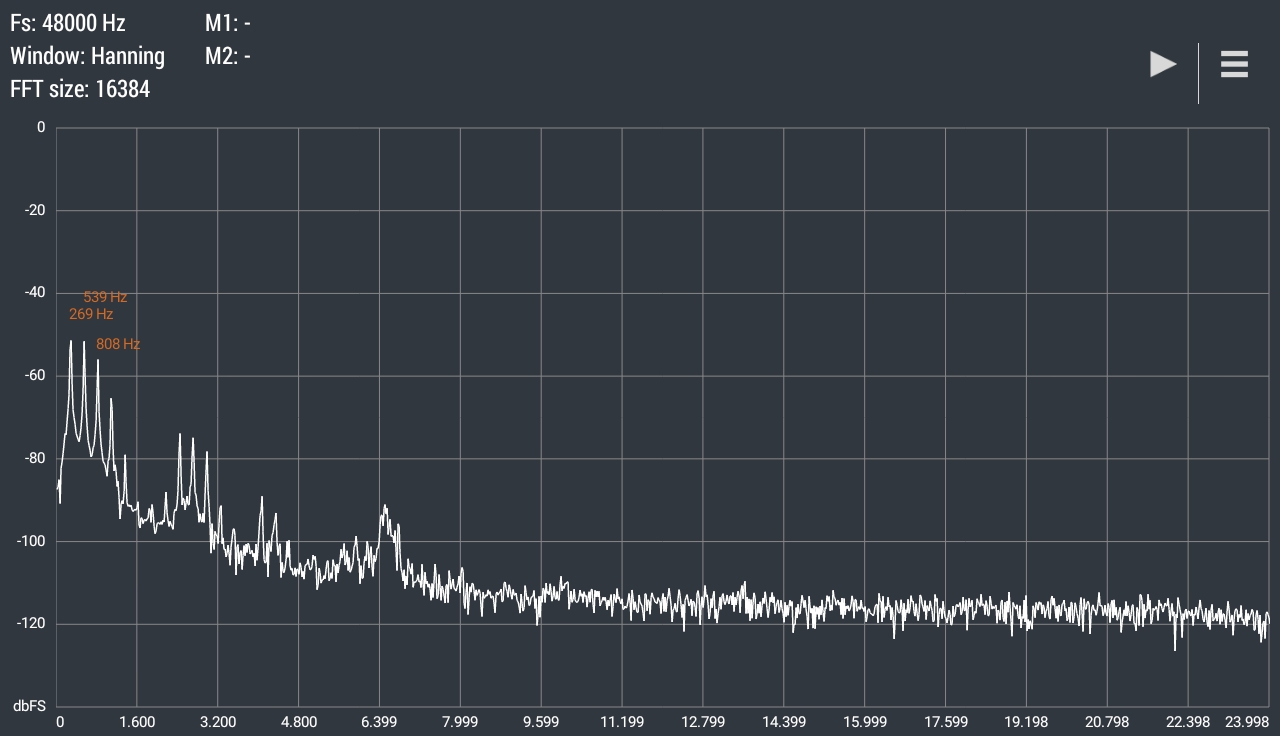Viewport: 1280px width, 736px height.
Task: Click the -120 level axis label
Action: (x=32, y=624)
